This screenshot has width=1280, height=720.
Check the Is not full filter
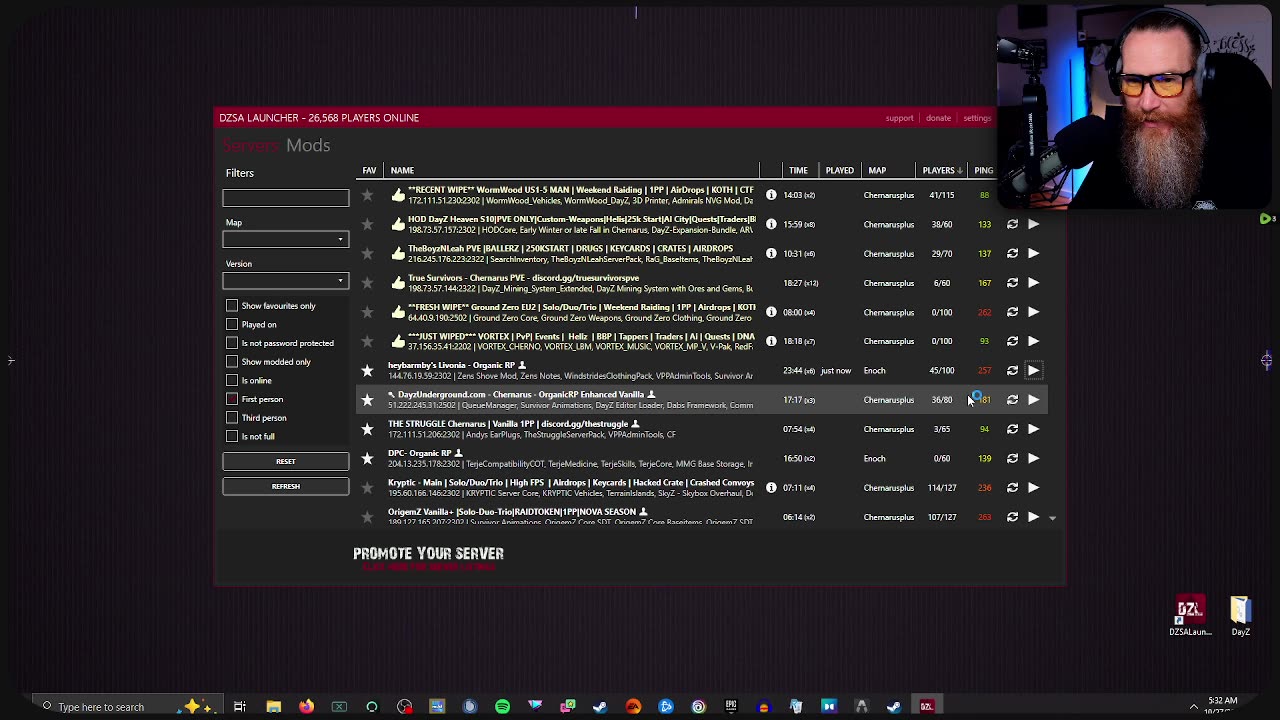tap(232, 437)
